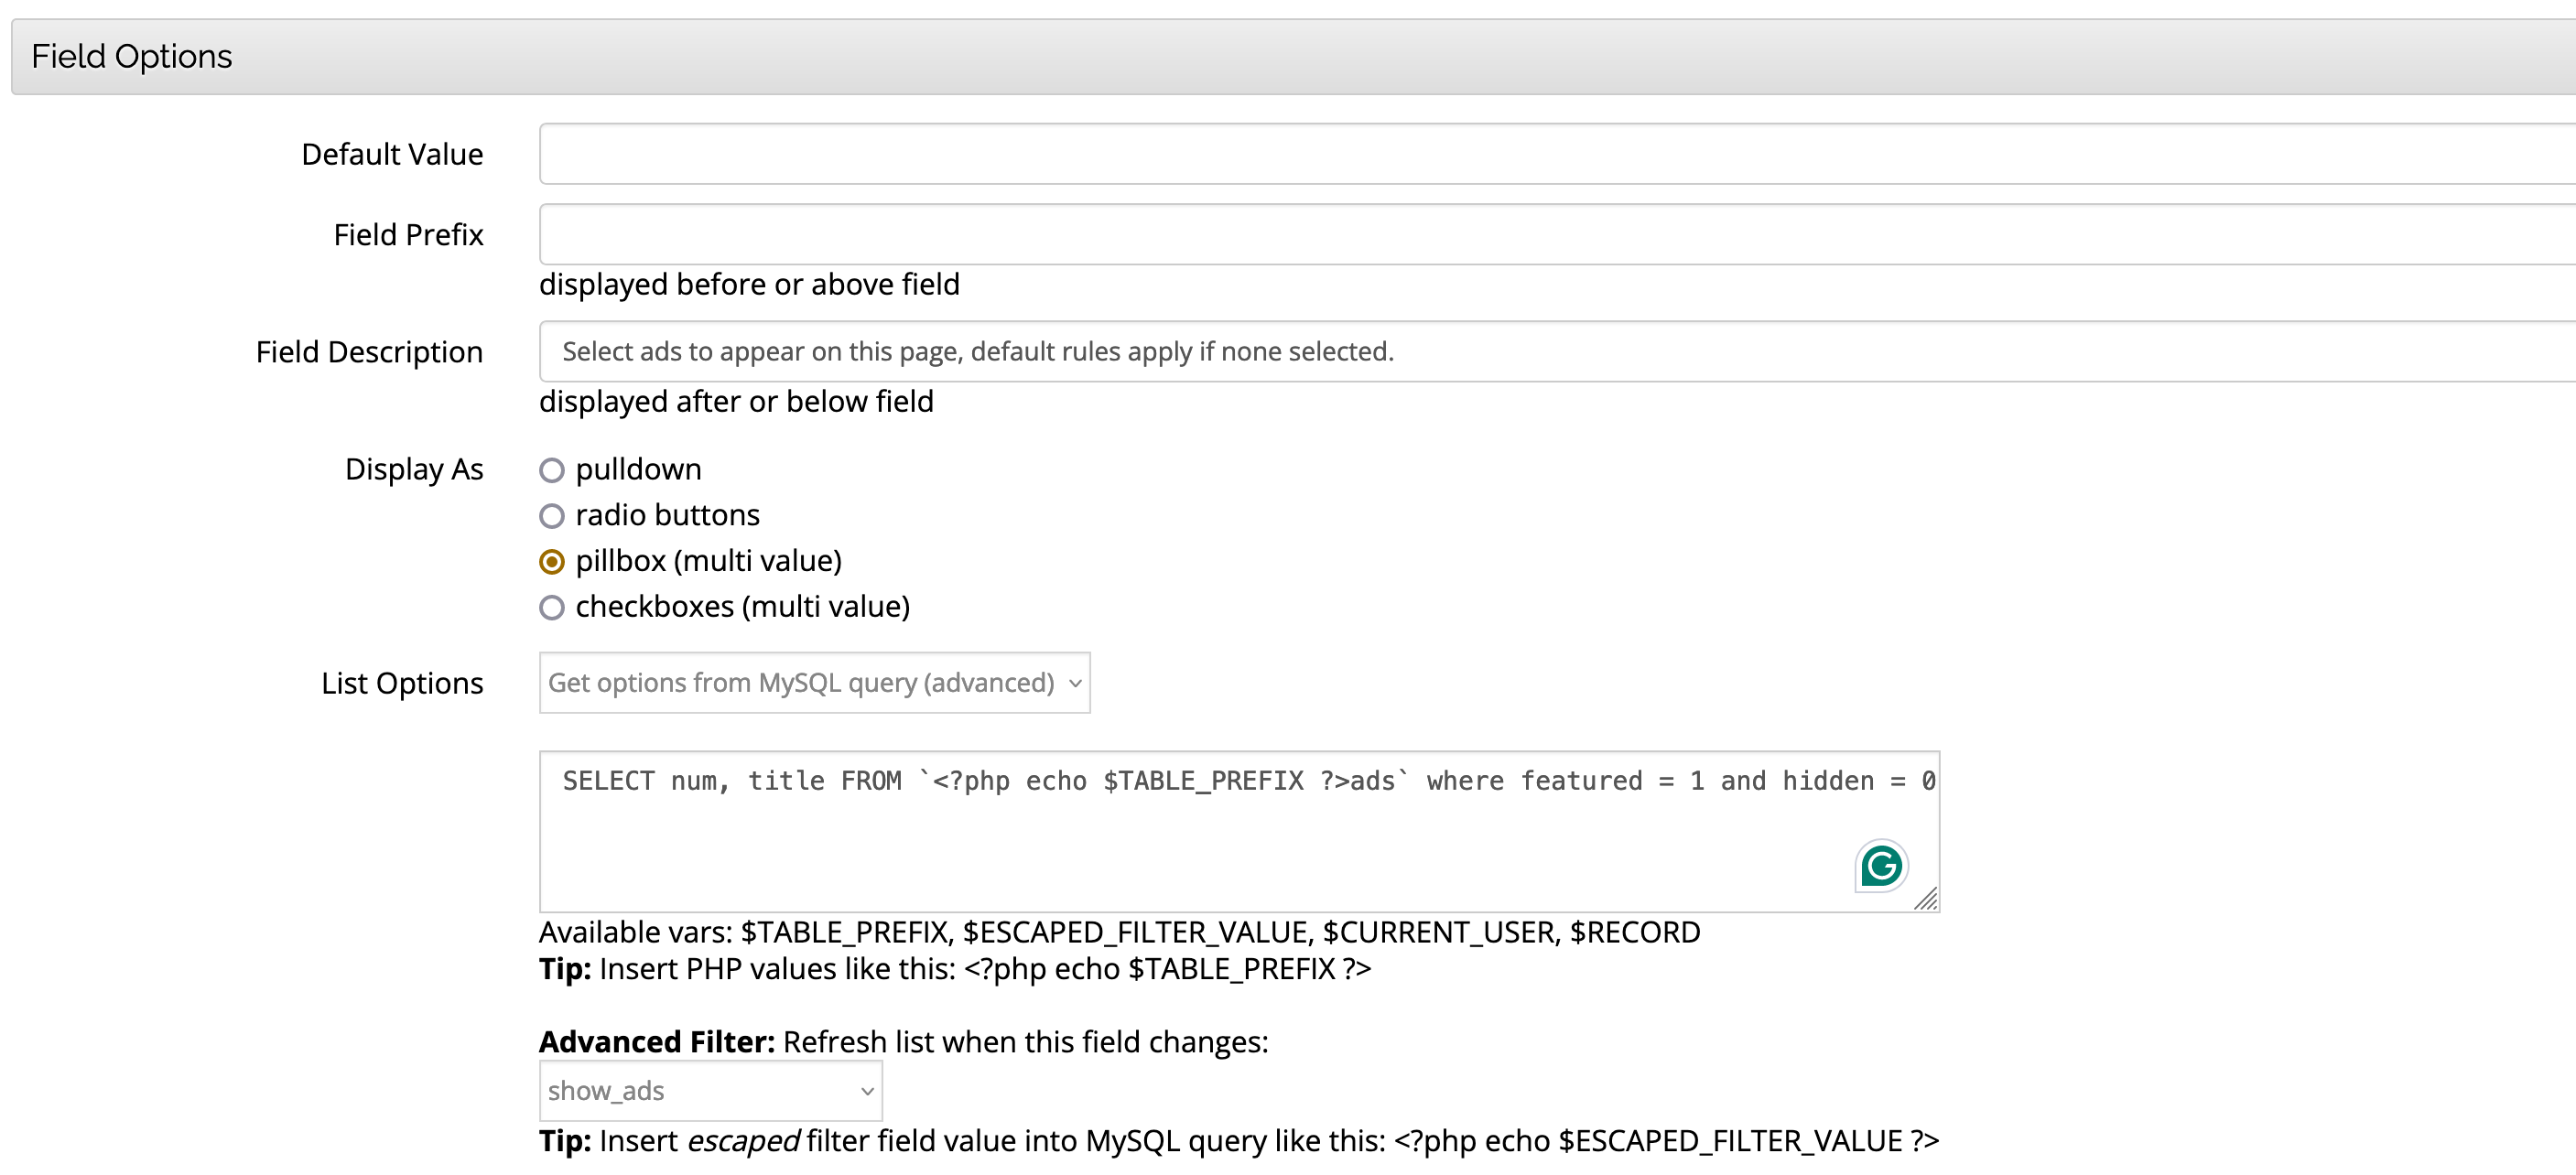
Task: Click the Default Value input field
Action: (1500, 154)
